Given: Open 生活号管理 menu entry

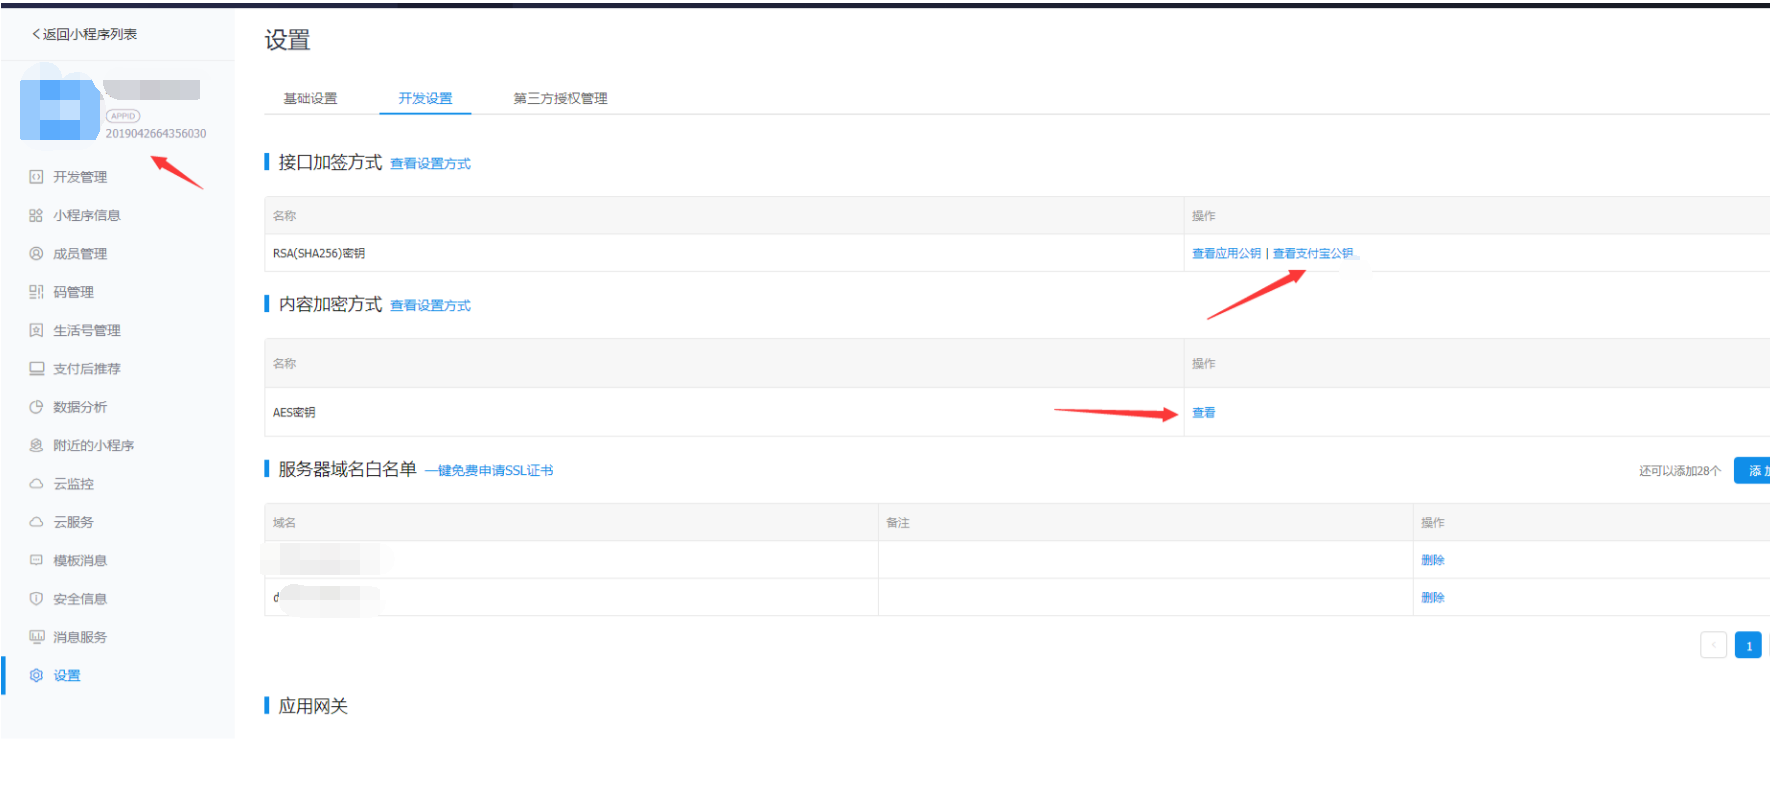Looking at the screenshot, I should click(x=87, y=330).
